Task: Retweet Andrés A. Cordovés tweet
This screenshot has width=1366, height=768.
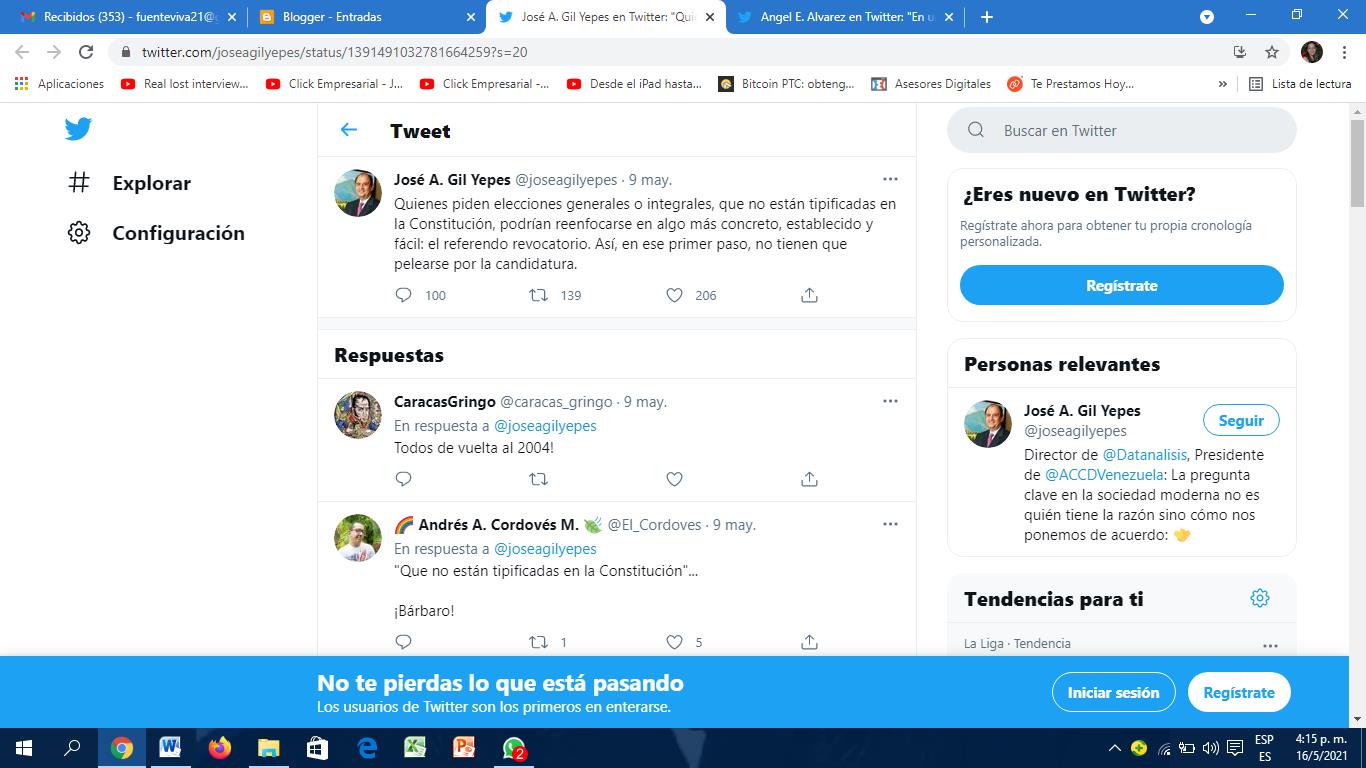Action: point(538,642)
